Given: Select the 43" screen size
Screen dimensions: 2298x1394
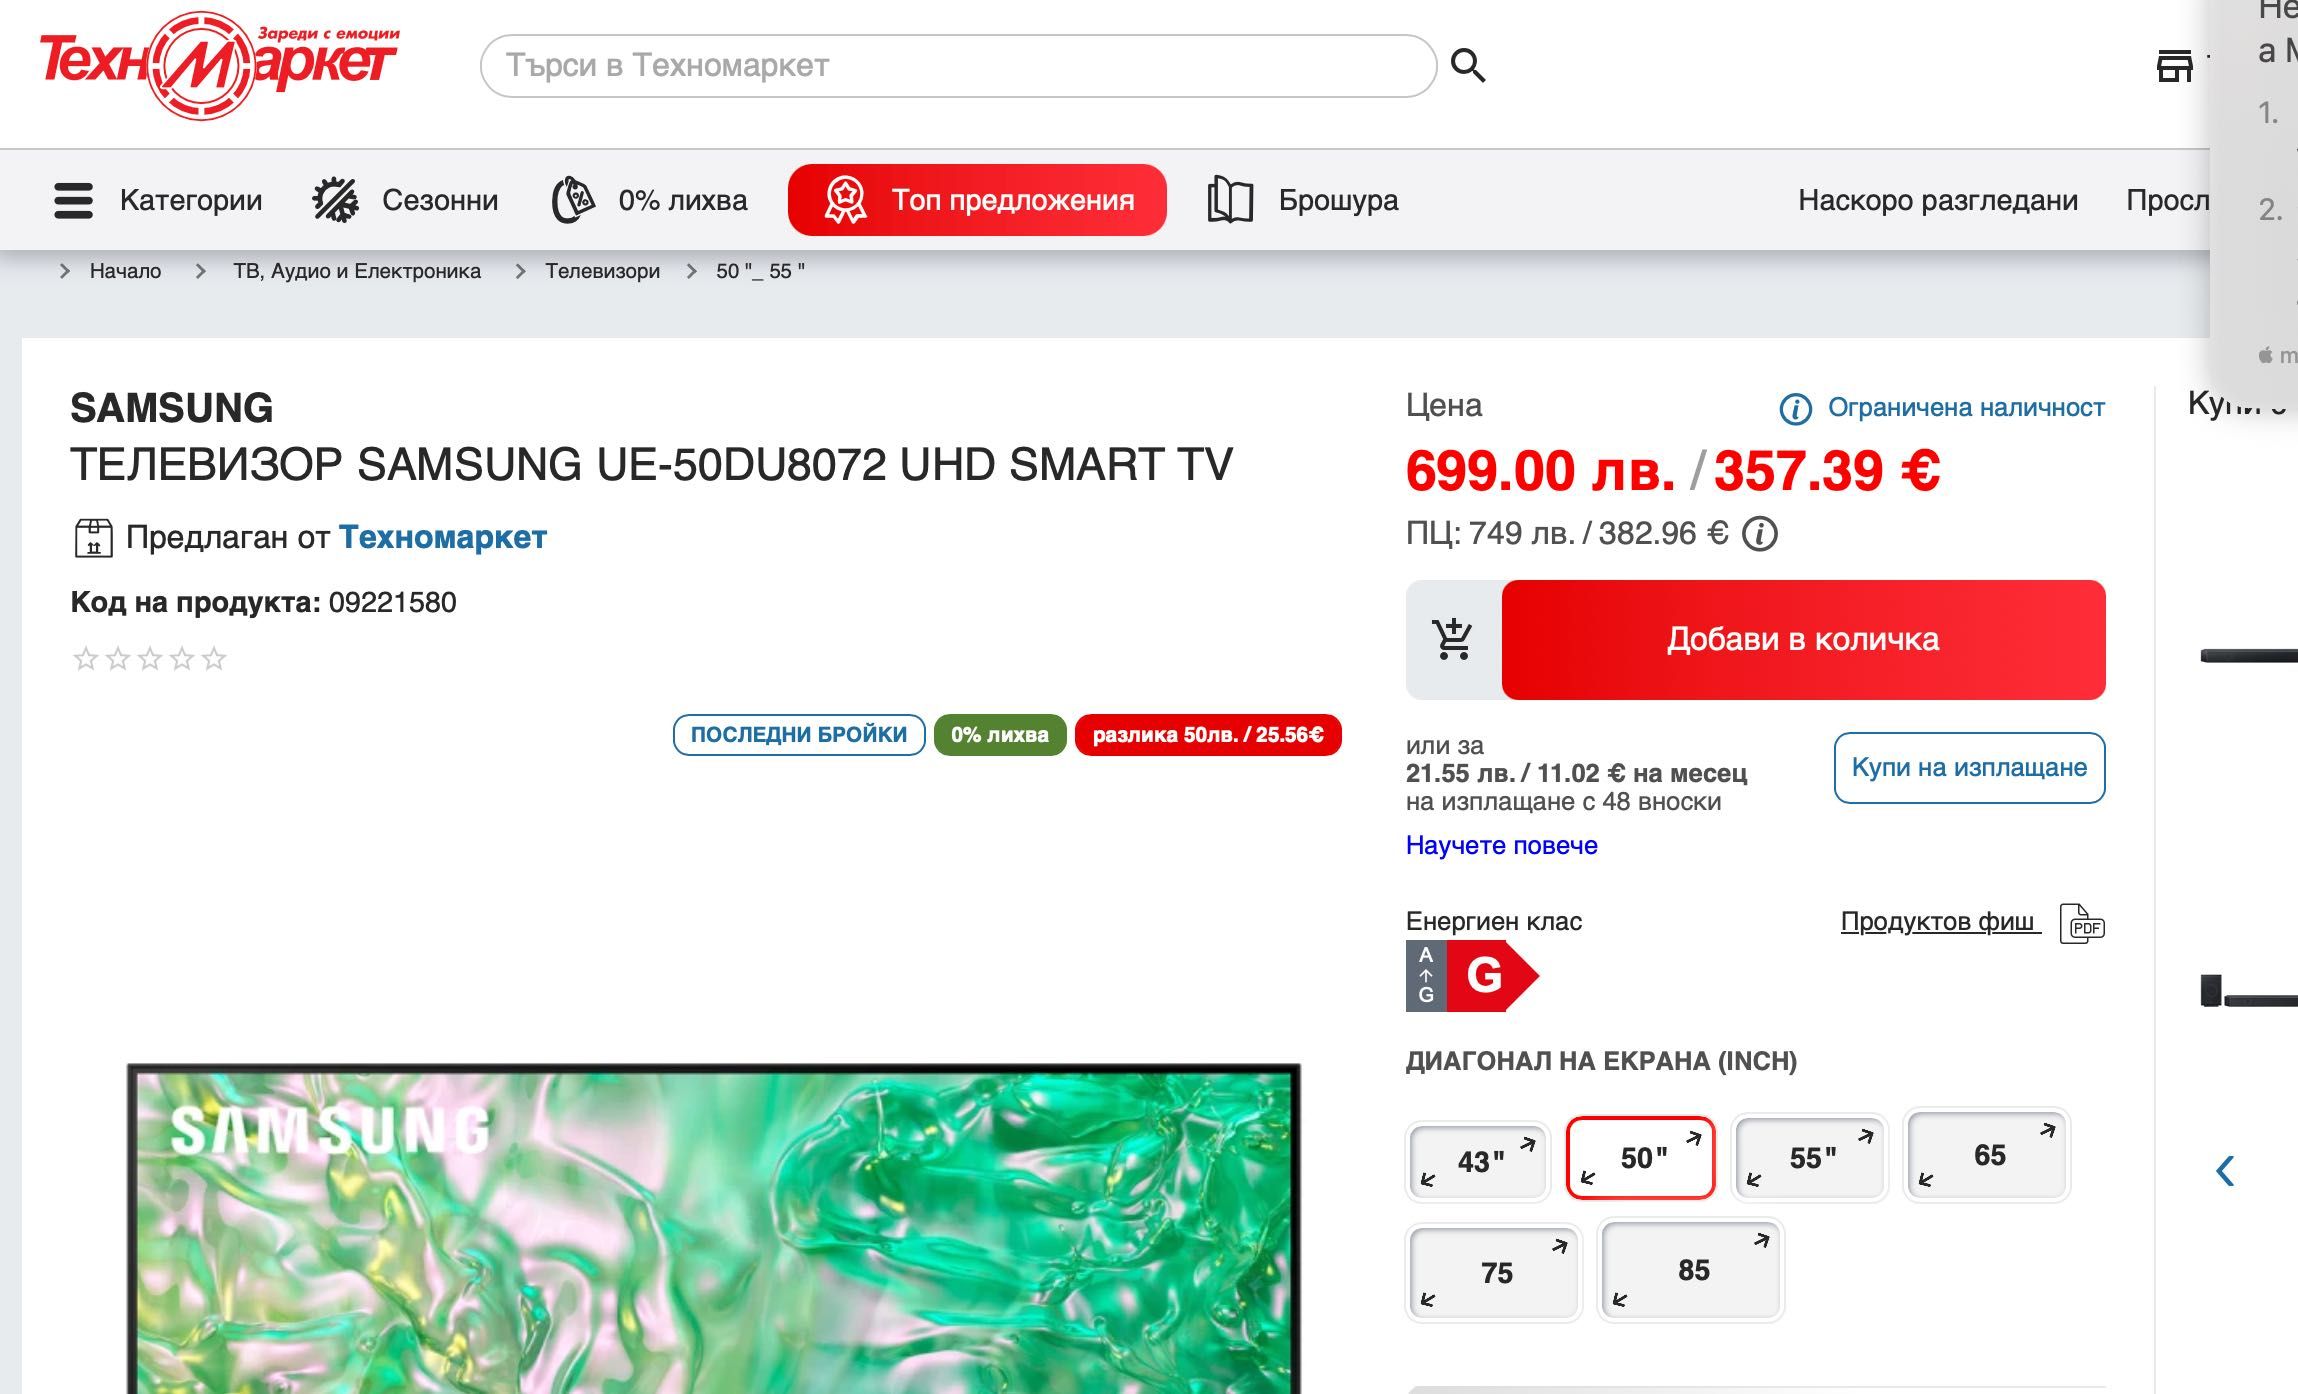Looking at the screenshot, I should [x=1478, y=1160].
